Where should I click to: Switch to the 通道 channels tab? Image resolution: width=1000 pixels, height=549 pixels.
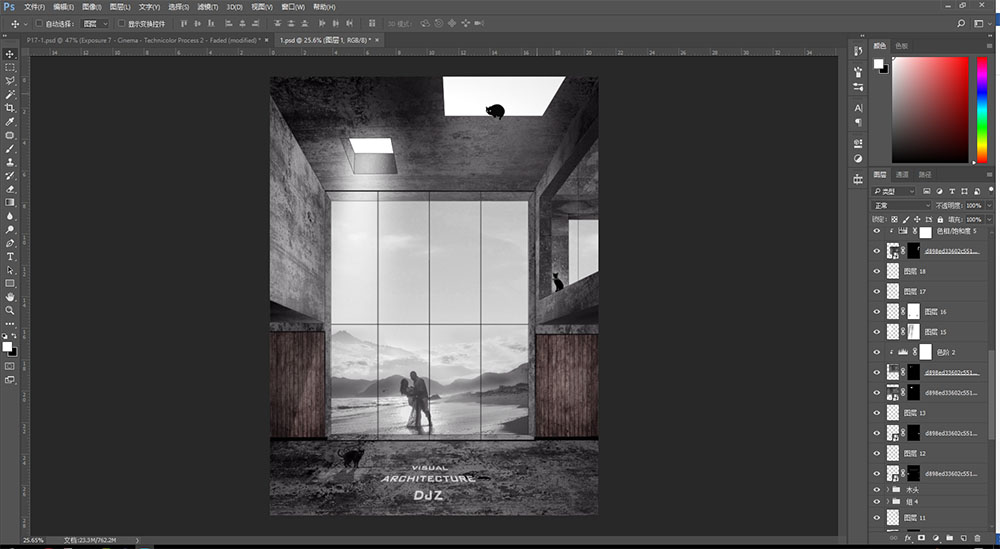[x=902, y=175]
